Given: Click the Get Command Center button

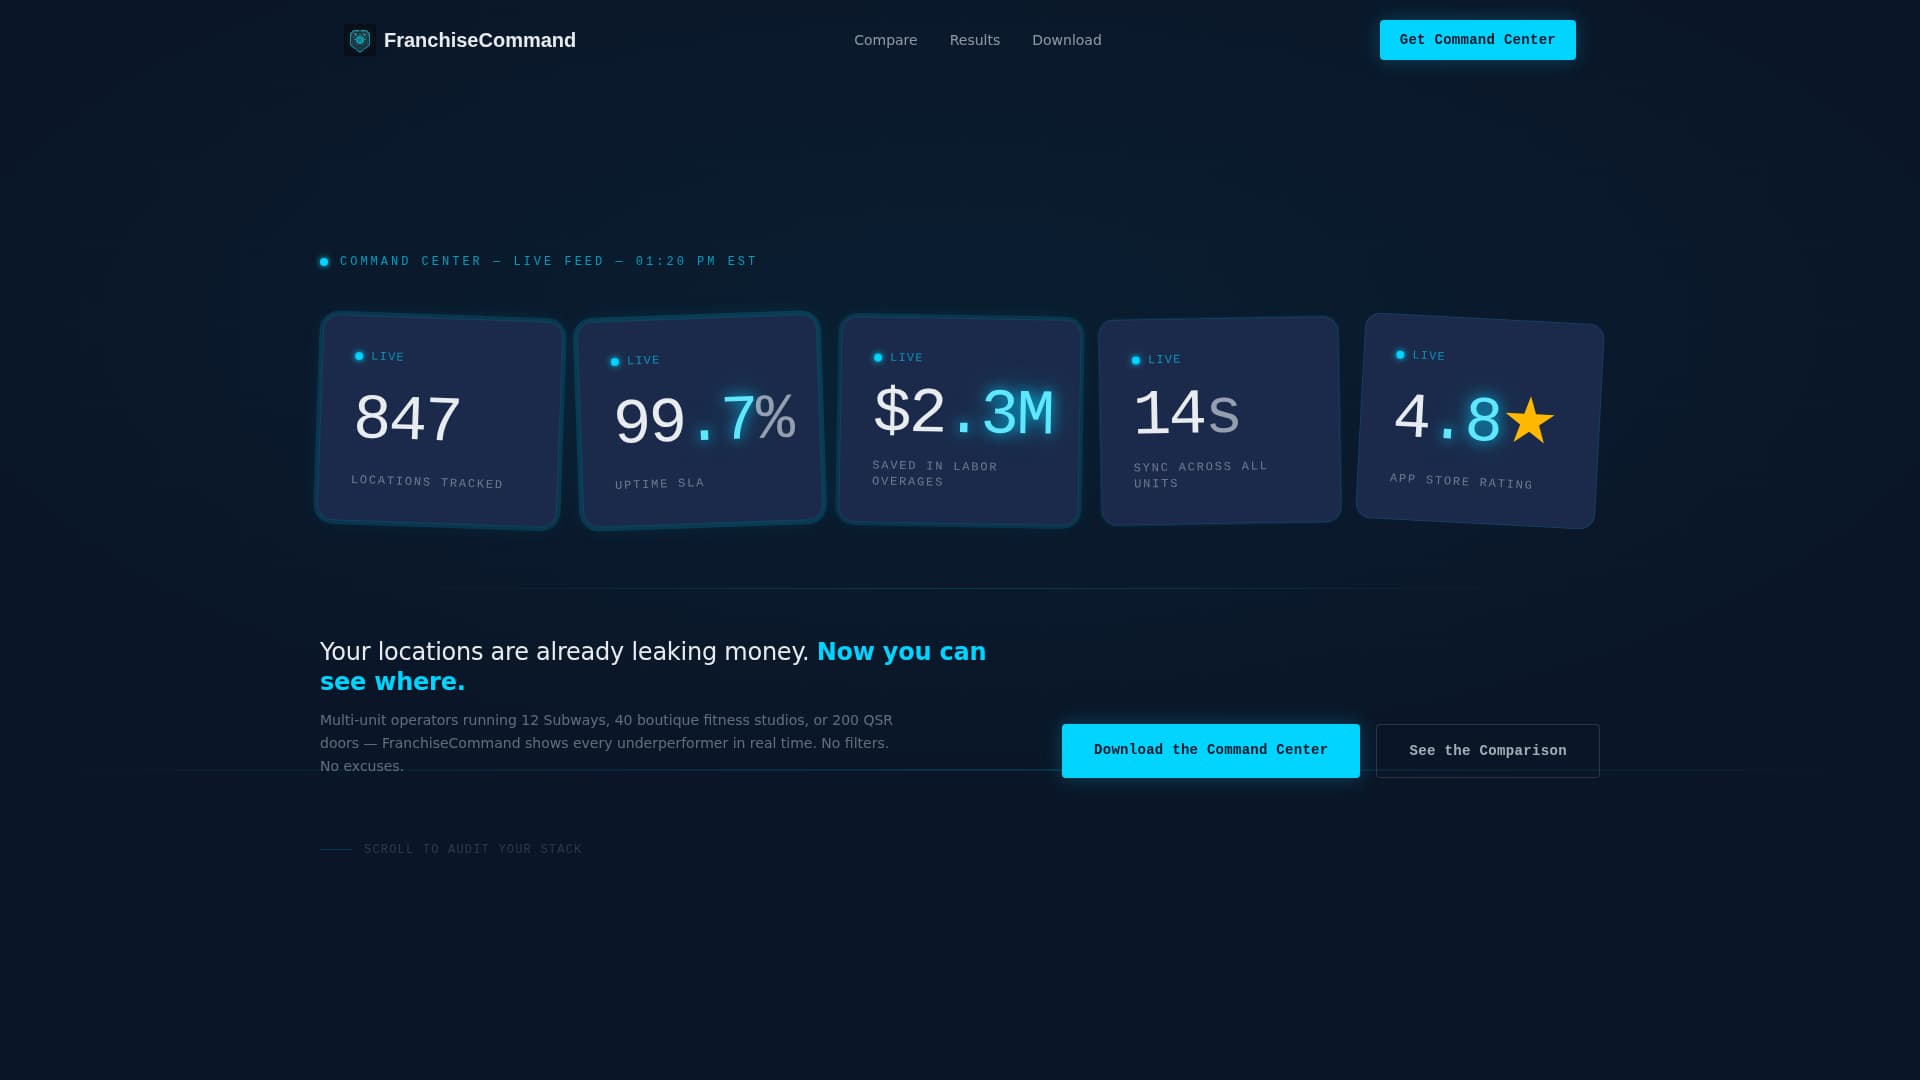Looking at the screenshot, I should pyautogui.click(x=1478, y=40).
